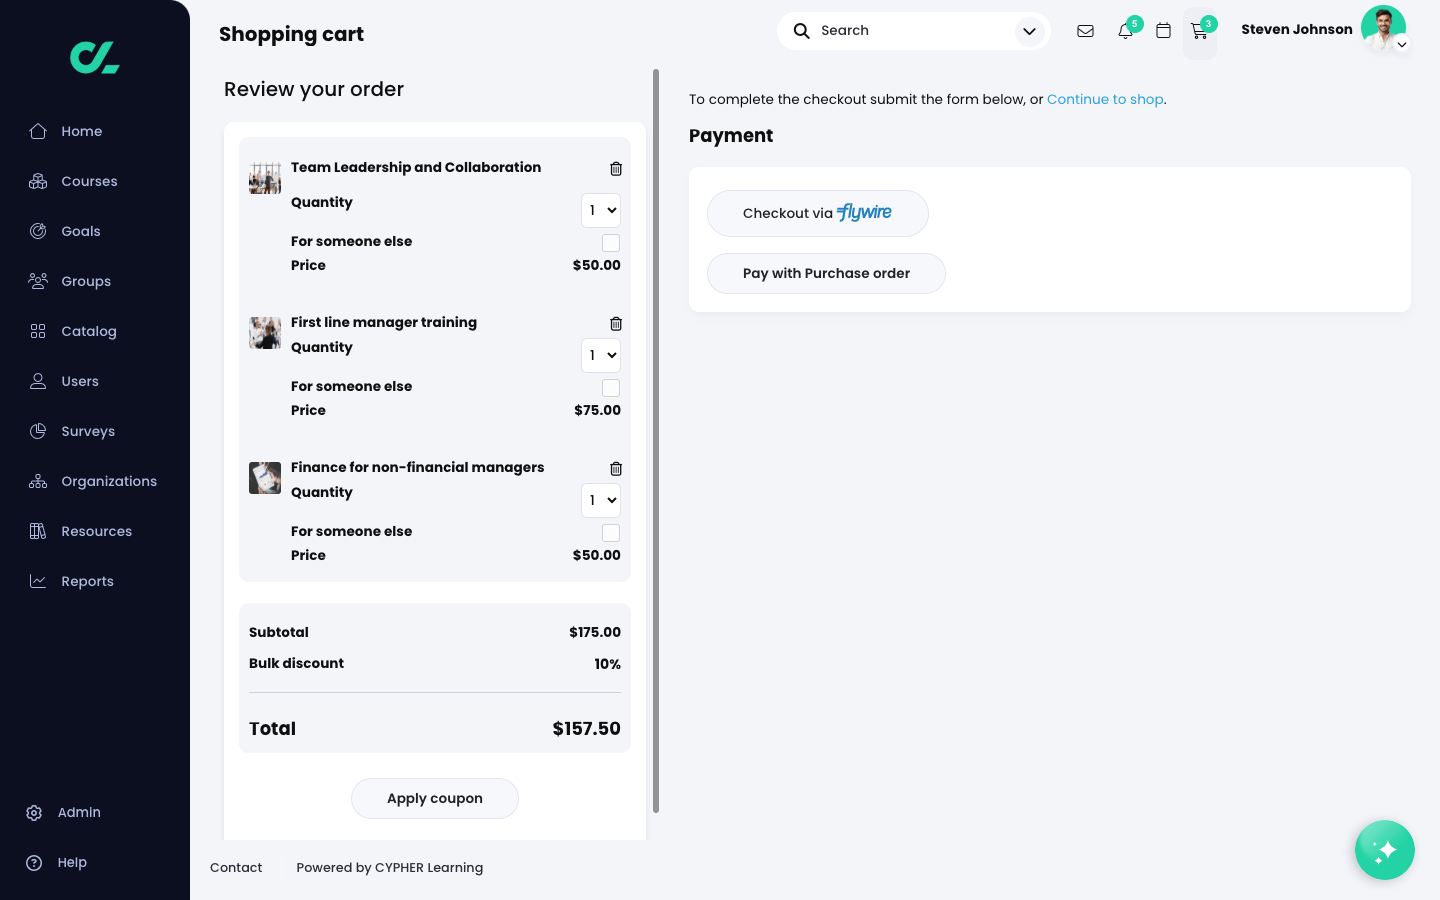Enable For someone else on First line manager training

point(611,388)
